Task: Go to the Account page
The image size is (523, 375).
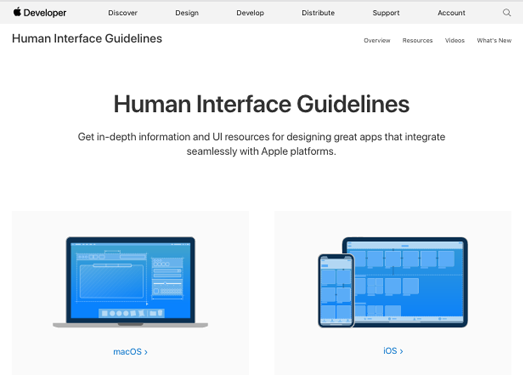Action: (451, 13)
